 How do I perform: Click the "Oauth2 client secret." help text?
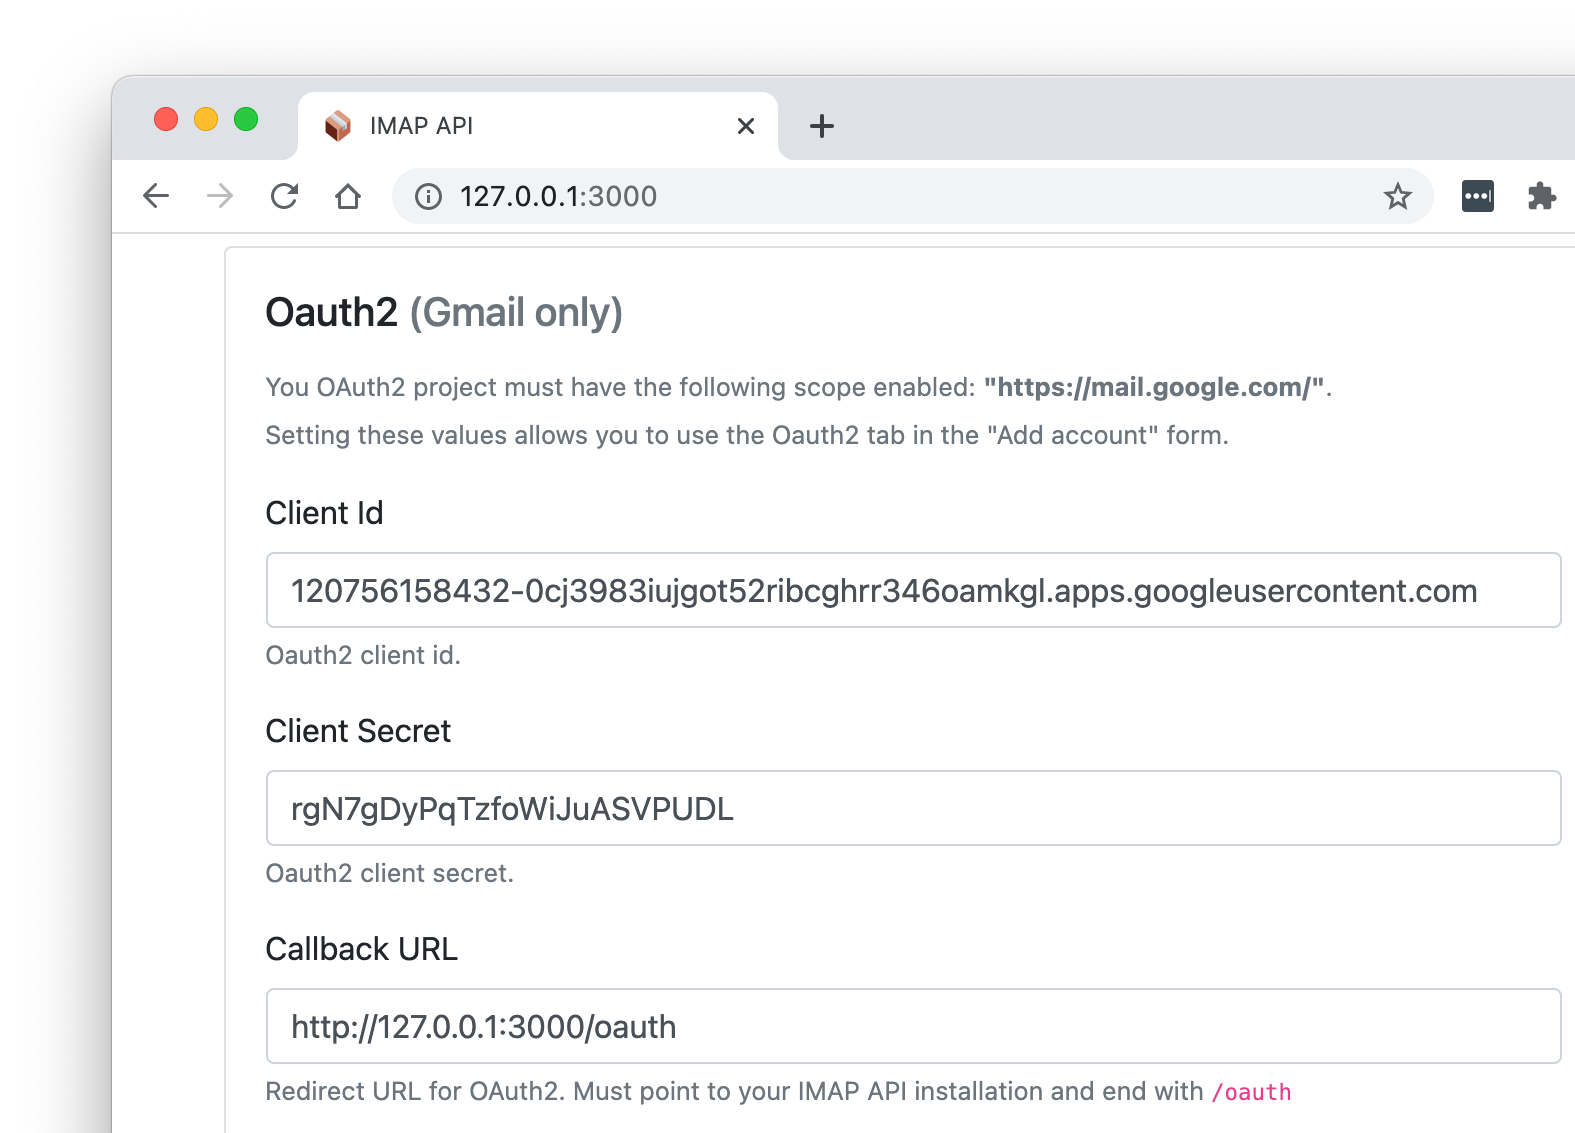tap(389, 873)
